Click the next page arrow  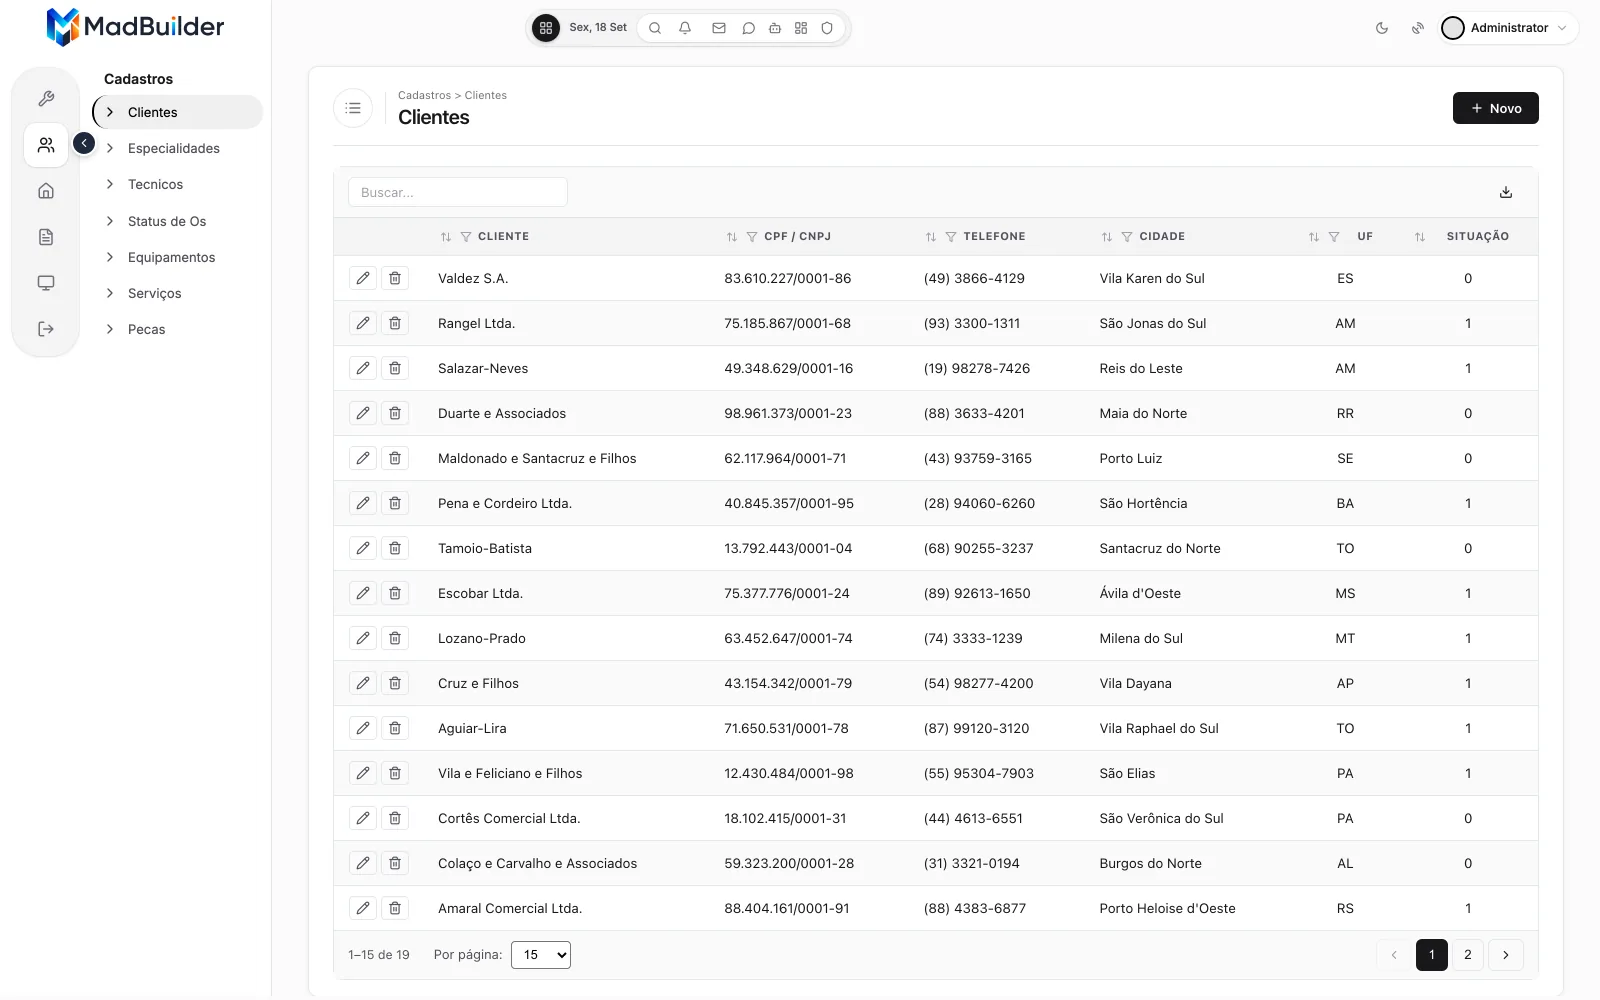[x=1506, y=955]
